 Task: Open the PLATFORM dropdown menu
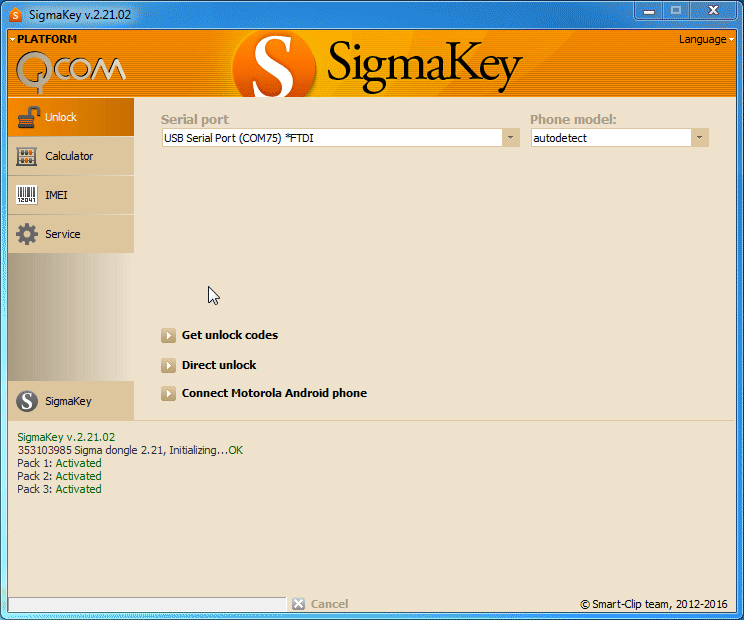point(43,39)
